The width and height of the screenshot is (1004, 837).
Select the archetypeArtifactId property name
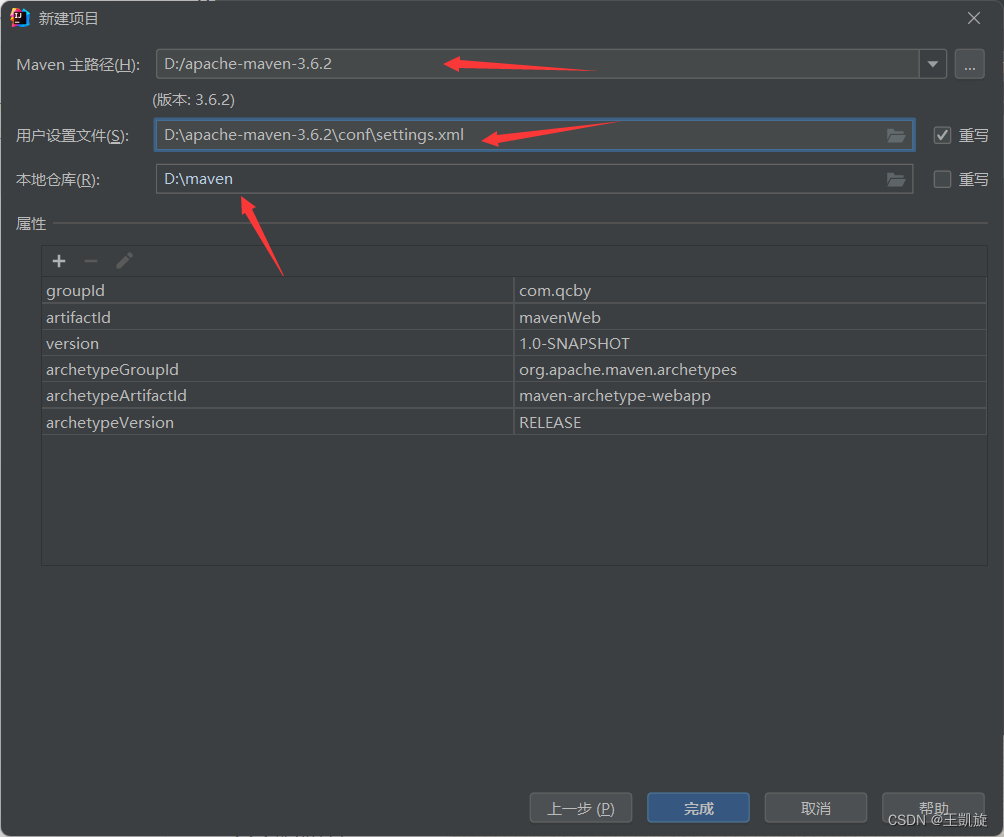116,396
